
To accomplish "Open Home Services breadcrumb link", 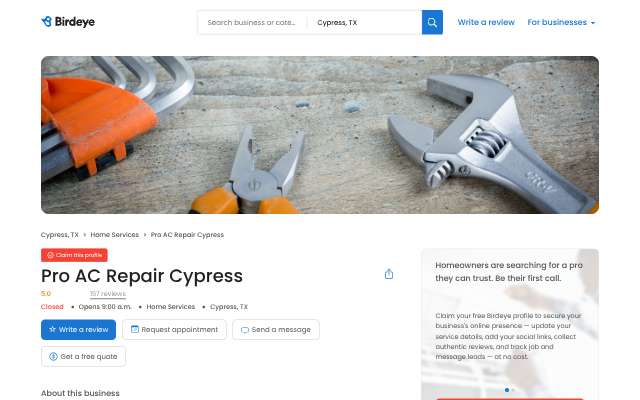I will pos(115,235).
